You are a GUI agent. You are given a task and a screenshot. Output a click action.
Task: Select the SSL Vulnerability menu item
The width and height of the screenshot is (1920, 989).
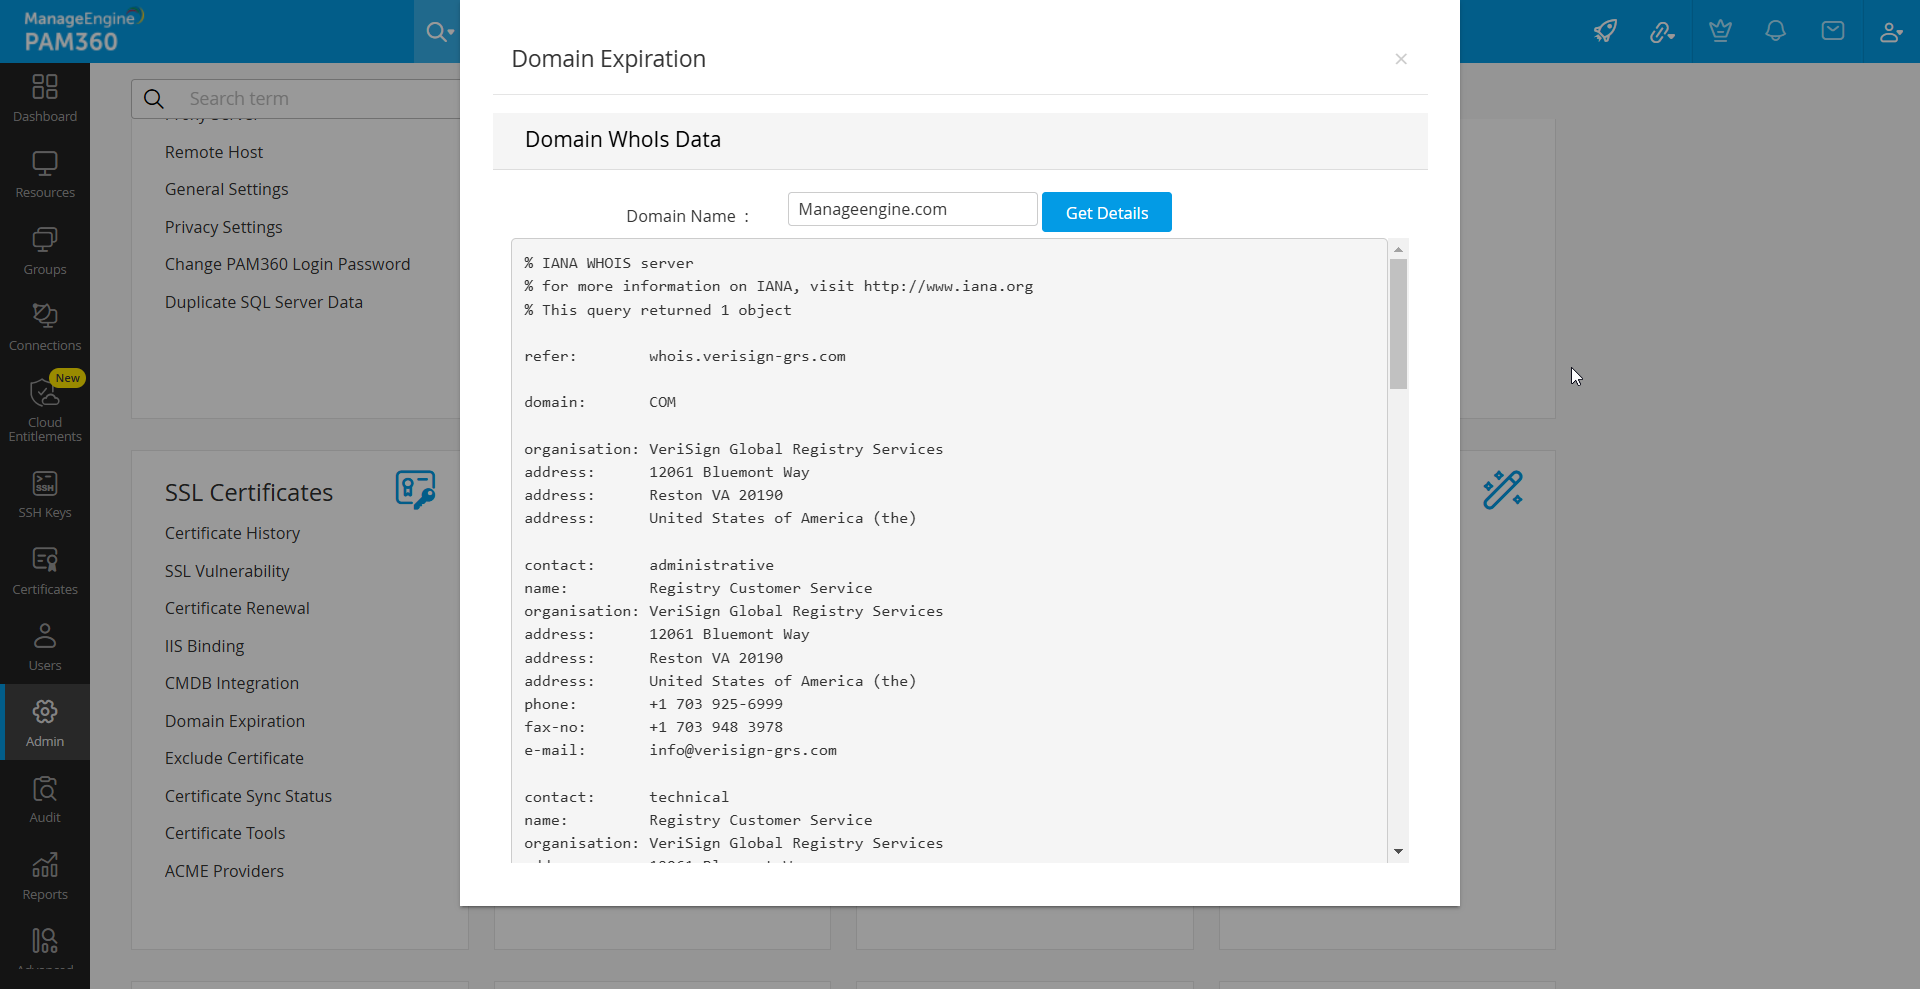[x=227, y=571]
